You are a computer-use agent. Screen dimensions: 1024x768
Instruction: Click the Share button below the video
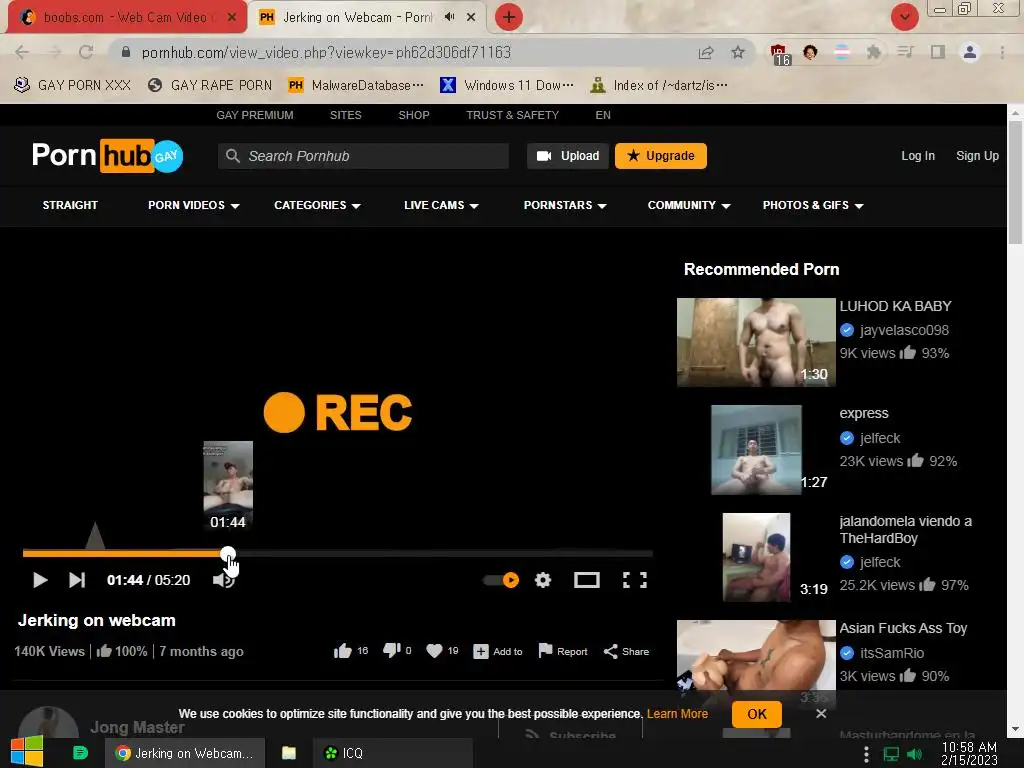(x=626, y=651)
